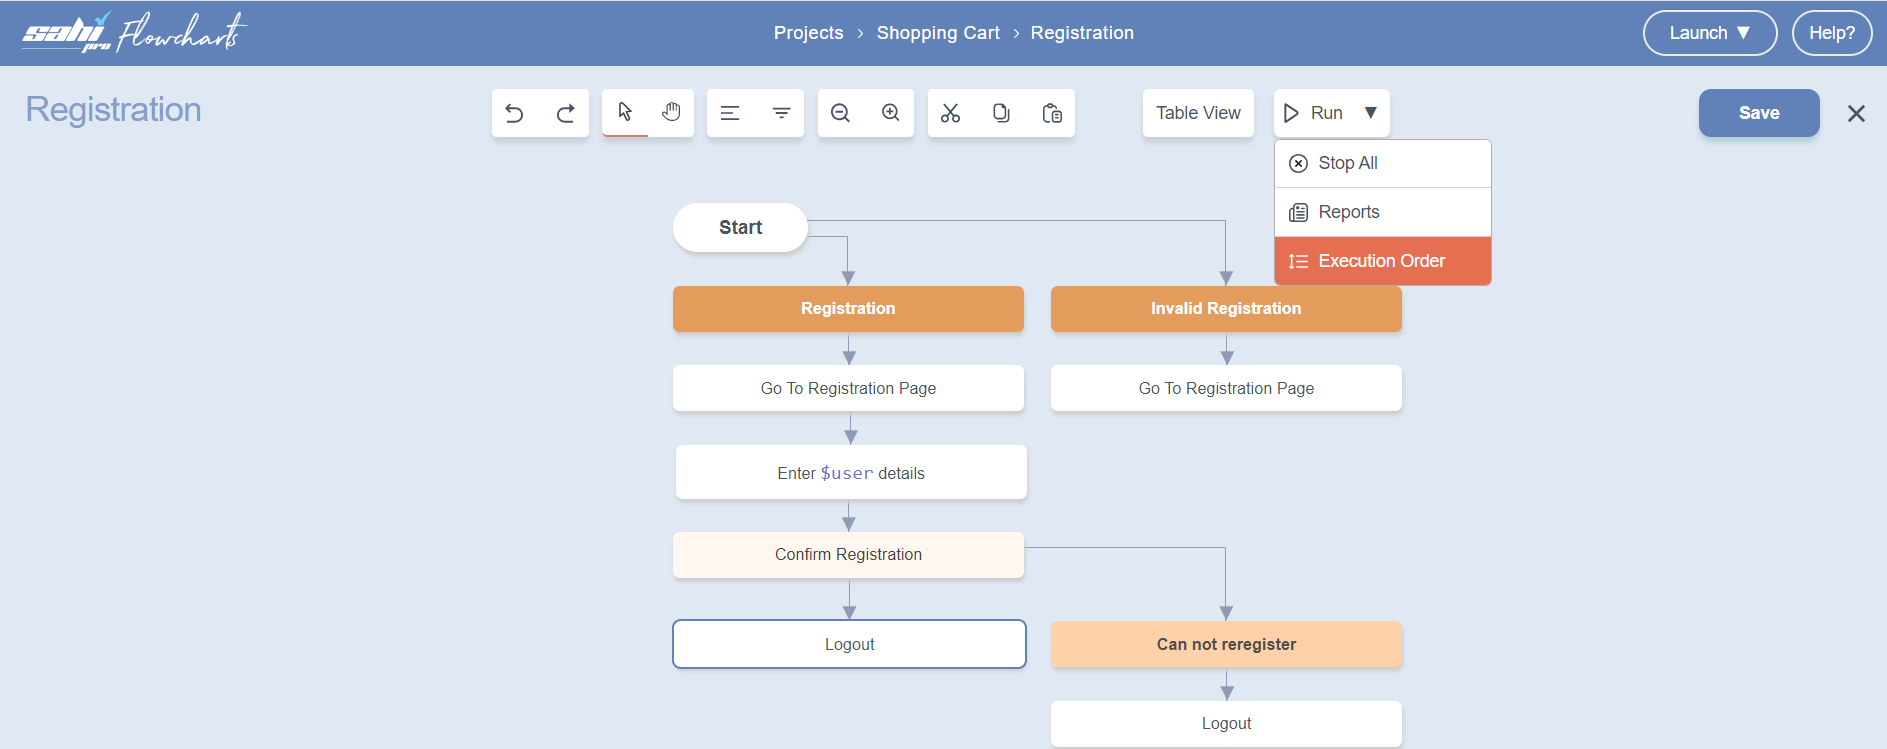Save the flowchart

[1758, 113]
